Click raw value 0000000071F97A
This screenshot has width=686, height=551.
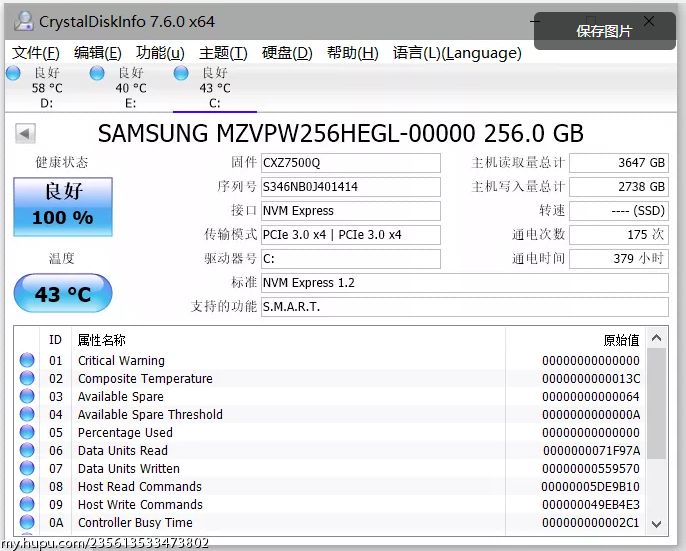coord(592,450)
